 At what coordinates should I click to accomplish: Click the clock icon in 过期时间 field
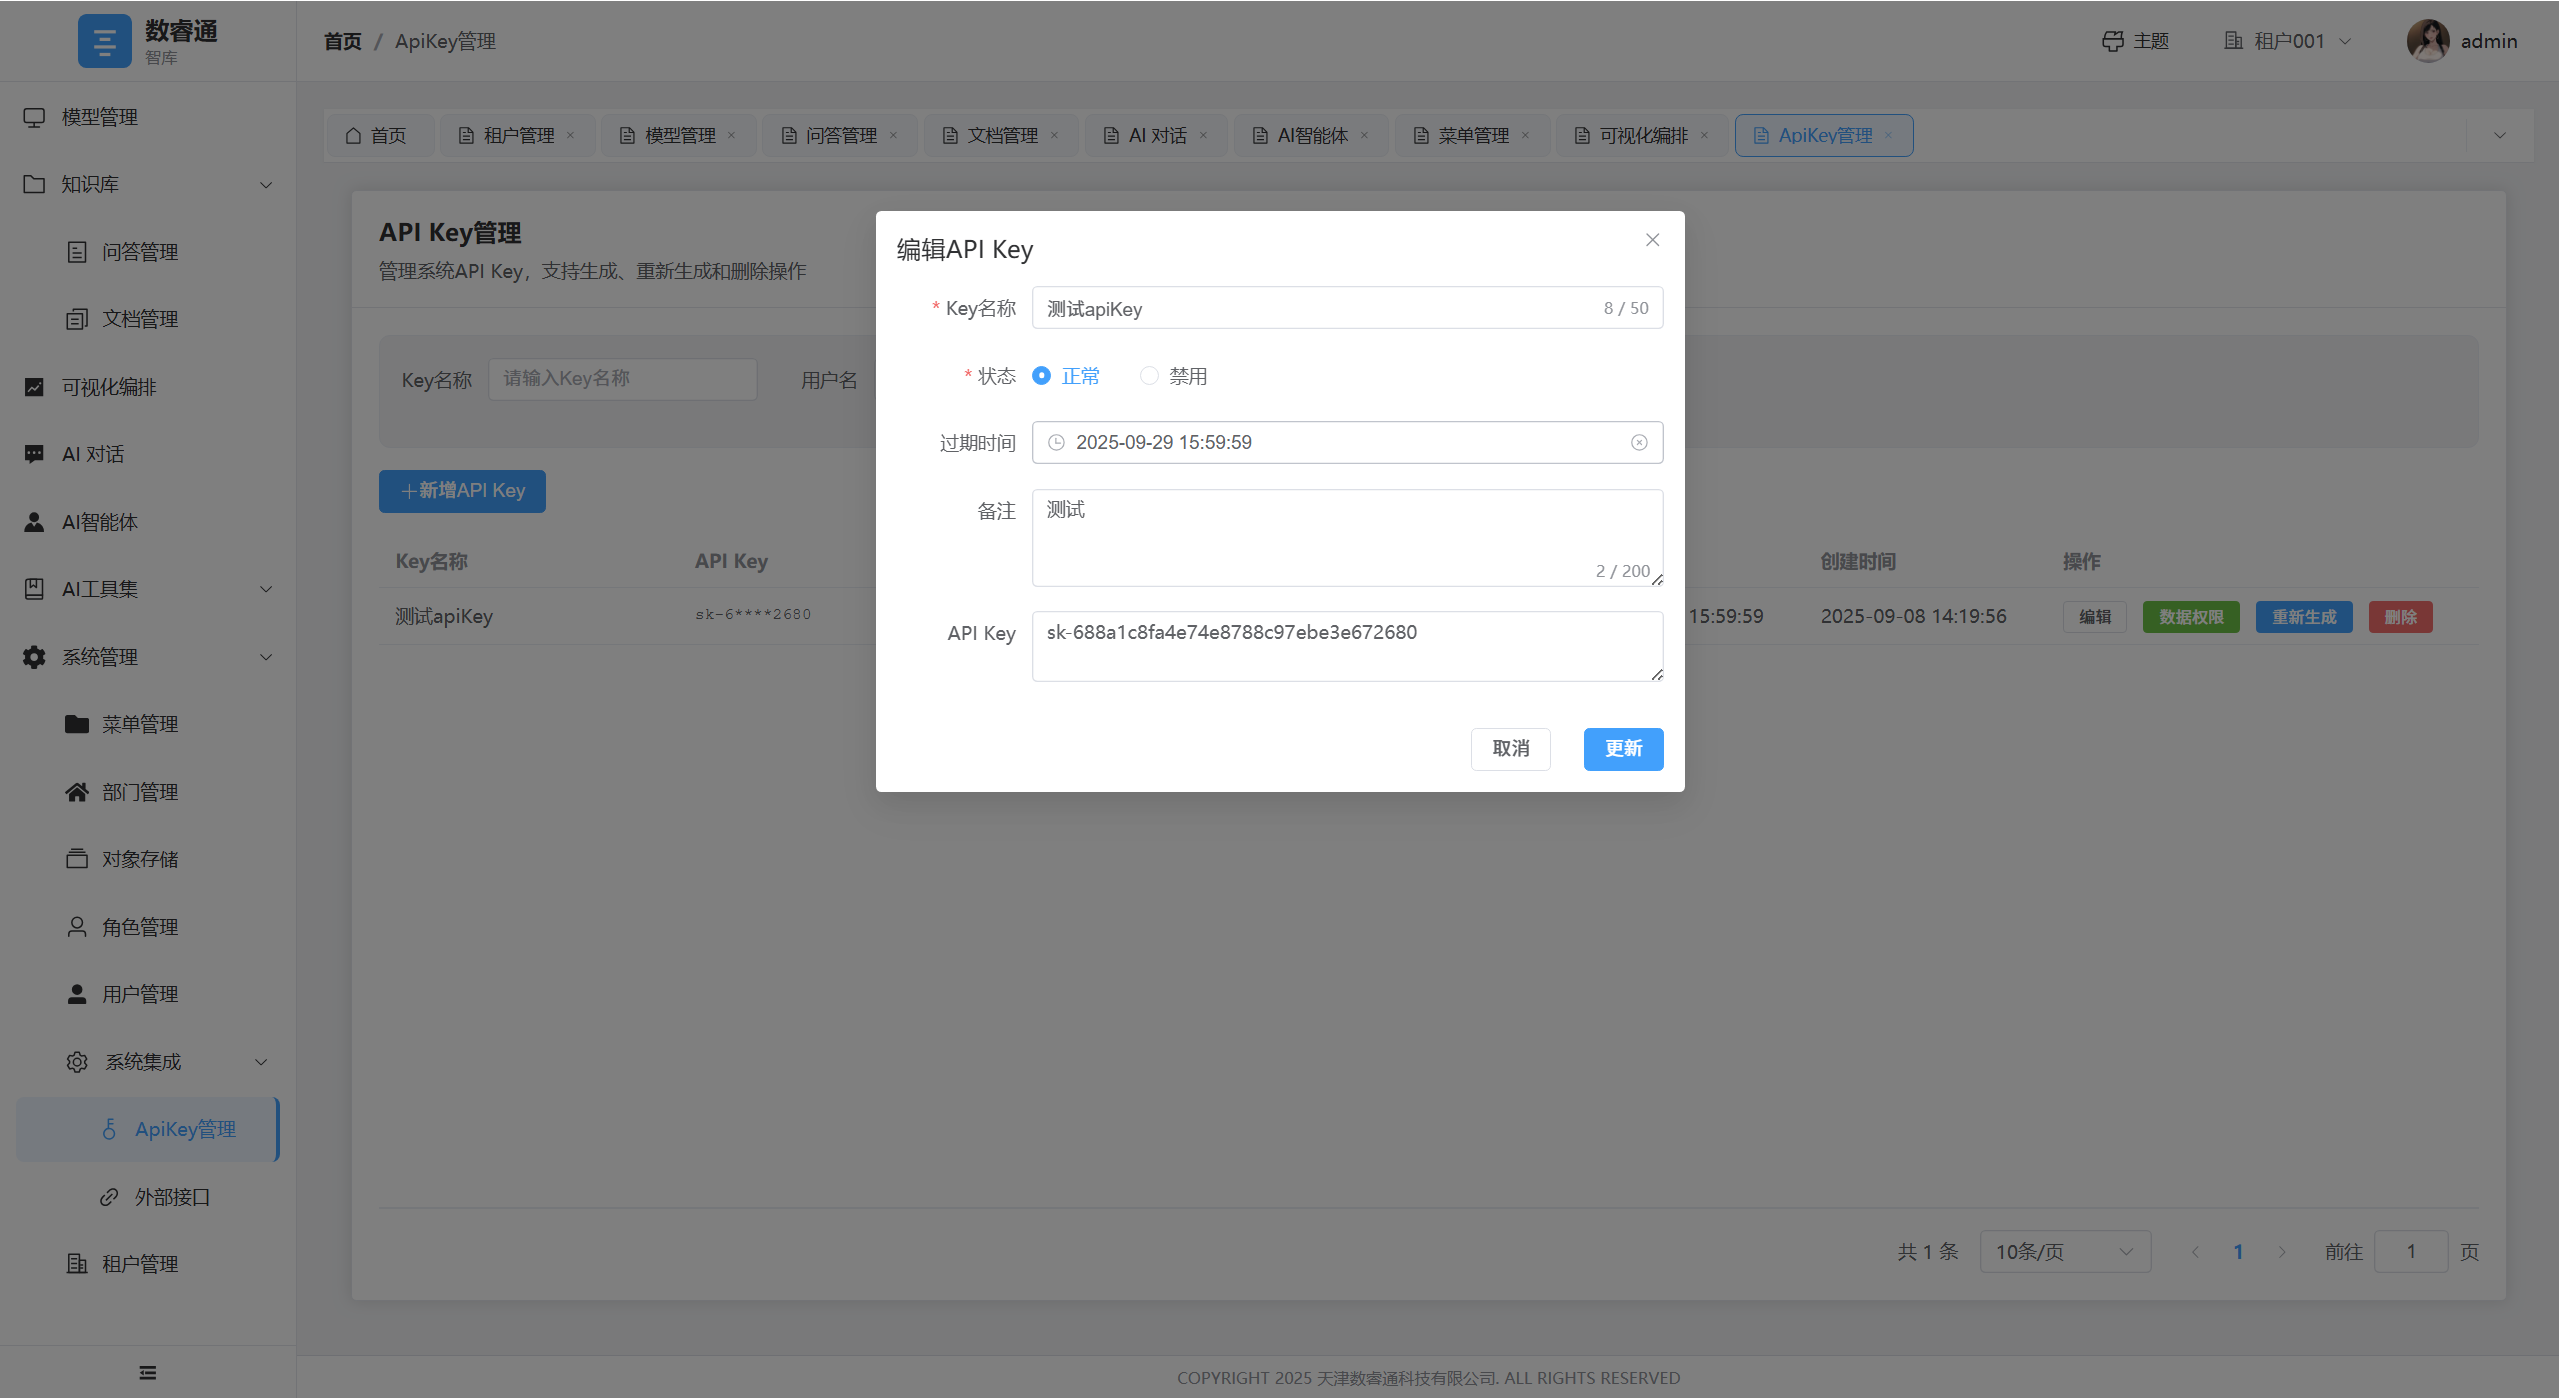1056,442
